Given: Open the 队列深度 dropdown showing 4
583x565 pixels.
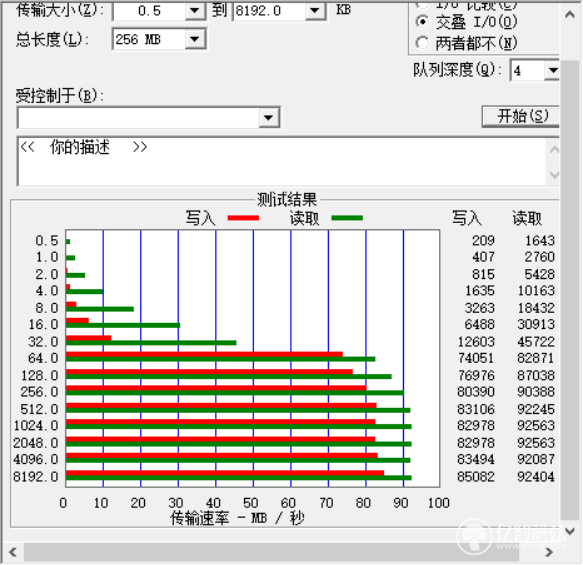Looking at the screenshot, I should (553, 70).
